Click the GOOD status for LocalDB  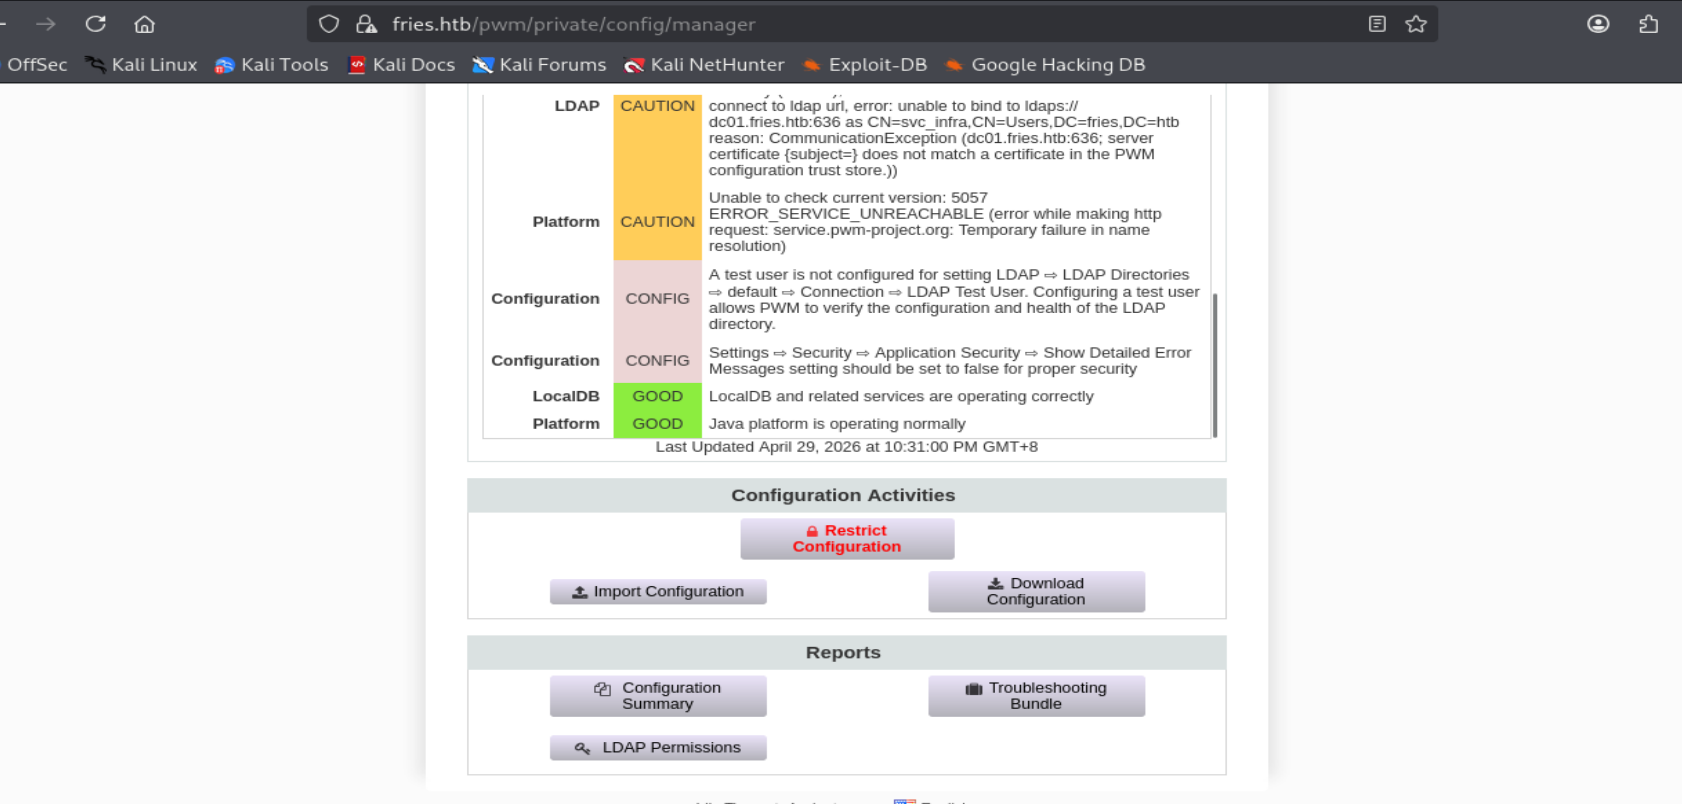[657, 397]
